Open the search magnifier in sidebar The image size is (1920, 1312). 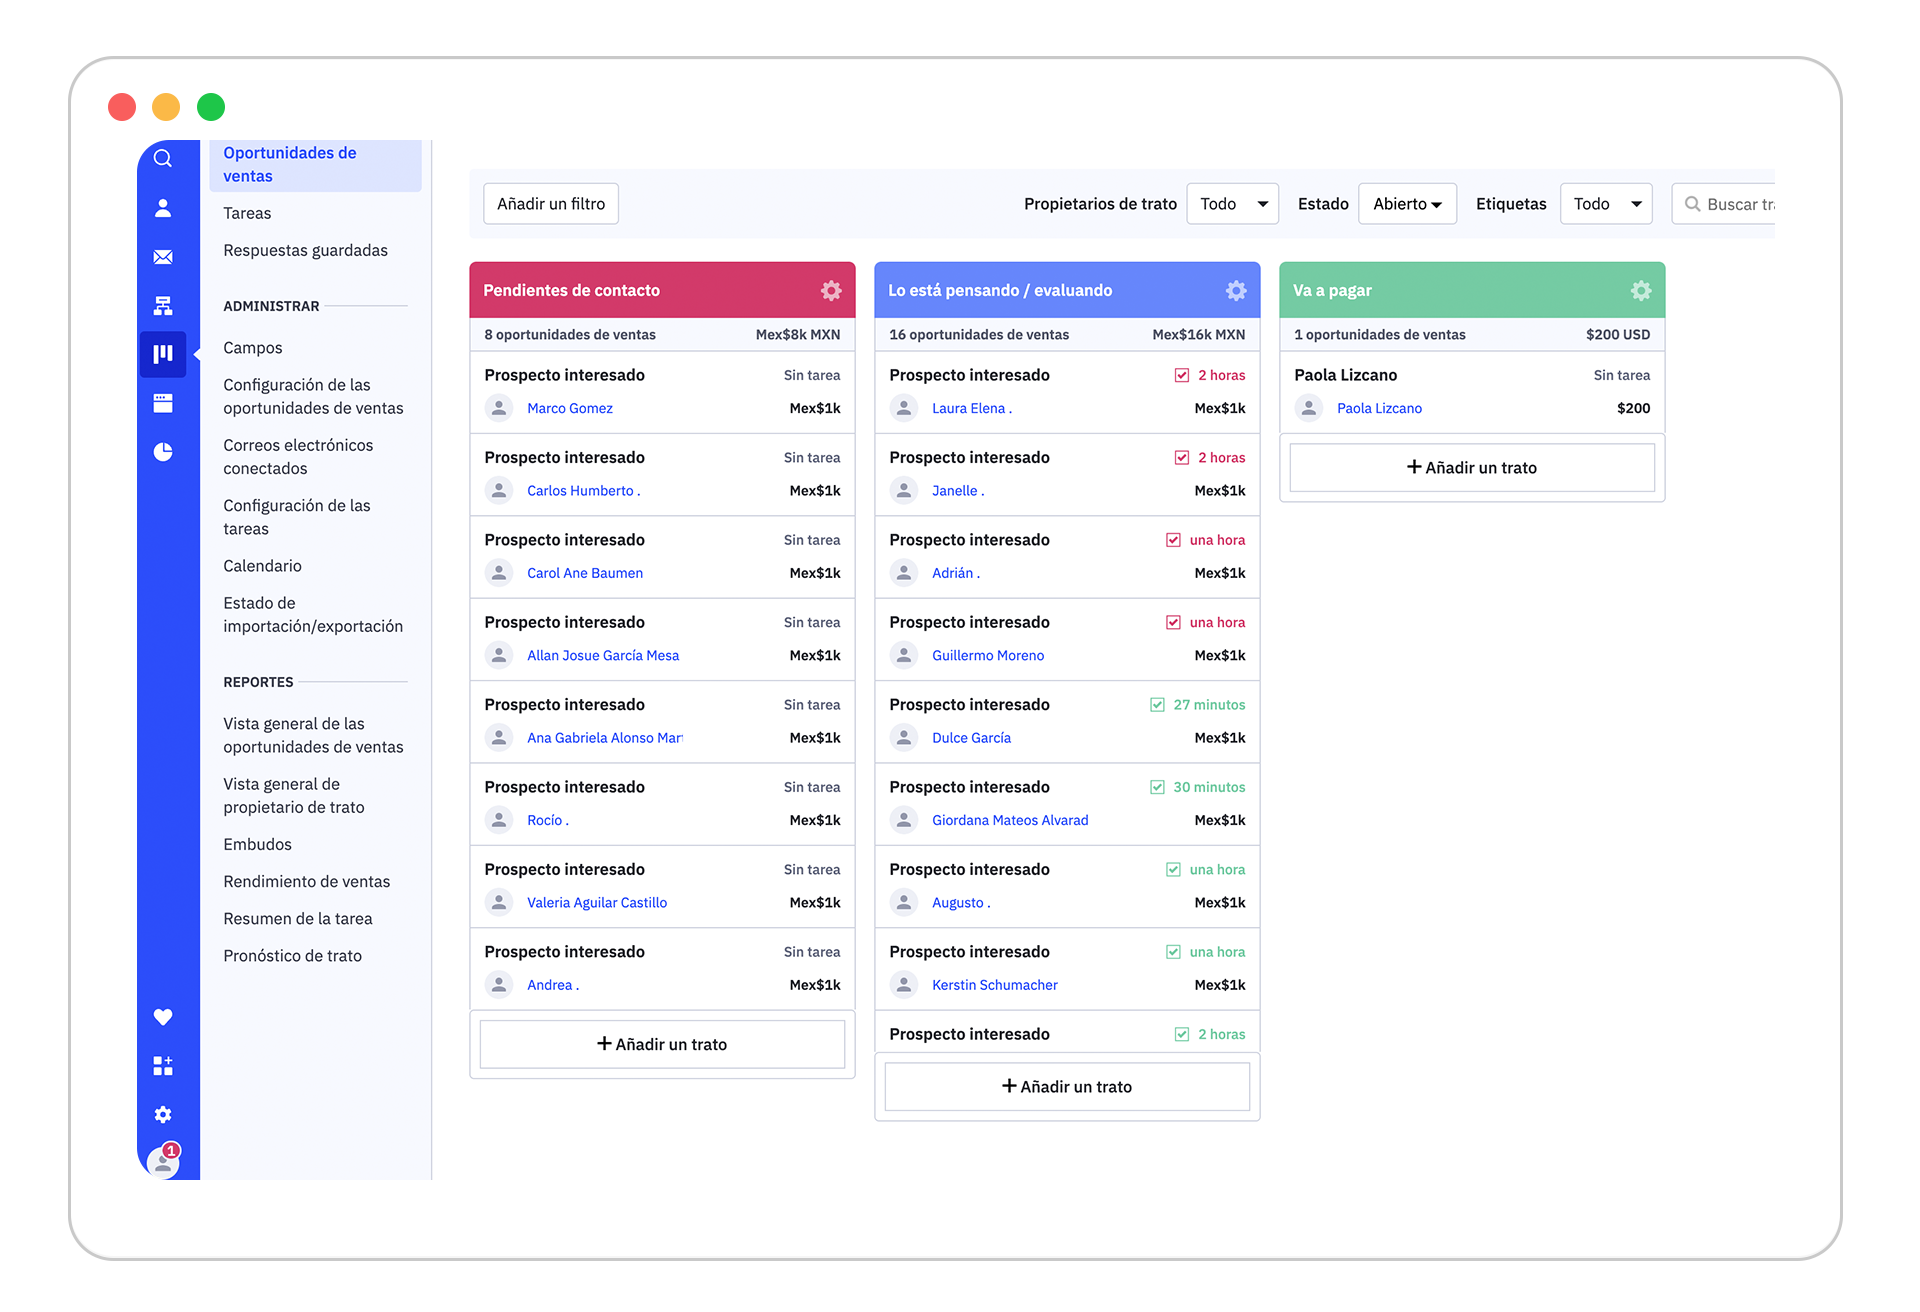click(x=163, y=159)
